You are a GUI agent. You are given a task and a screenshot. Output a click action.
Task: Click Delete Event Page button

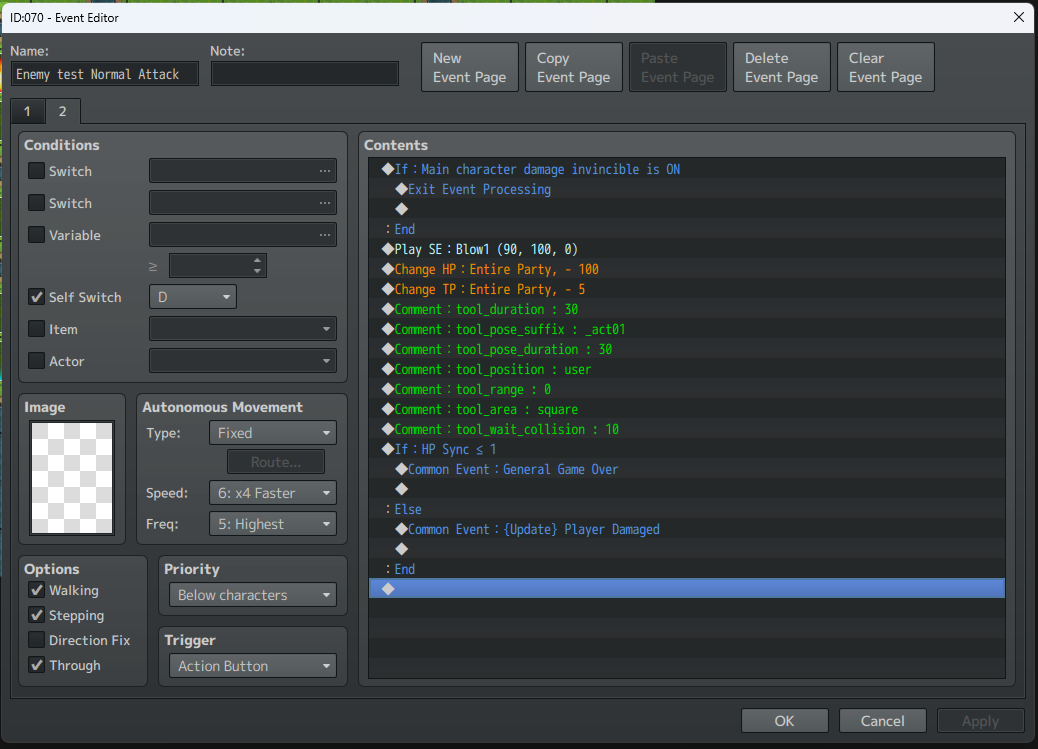pyautogui.click(x=781, y=68)
